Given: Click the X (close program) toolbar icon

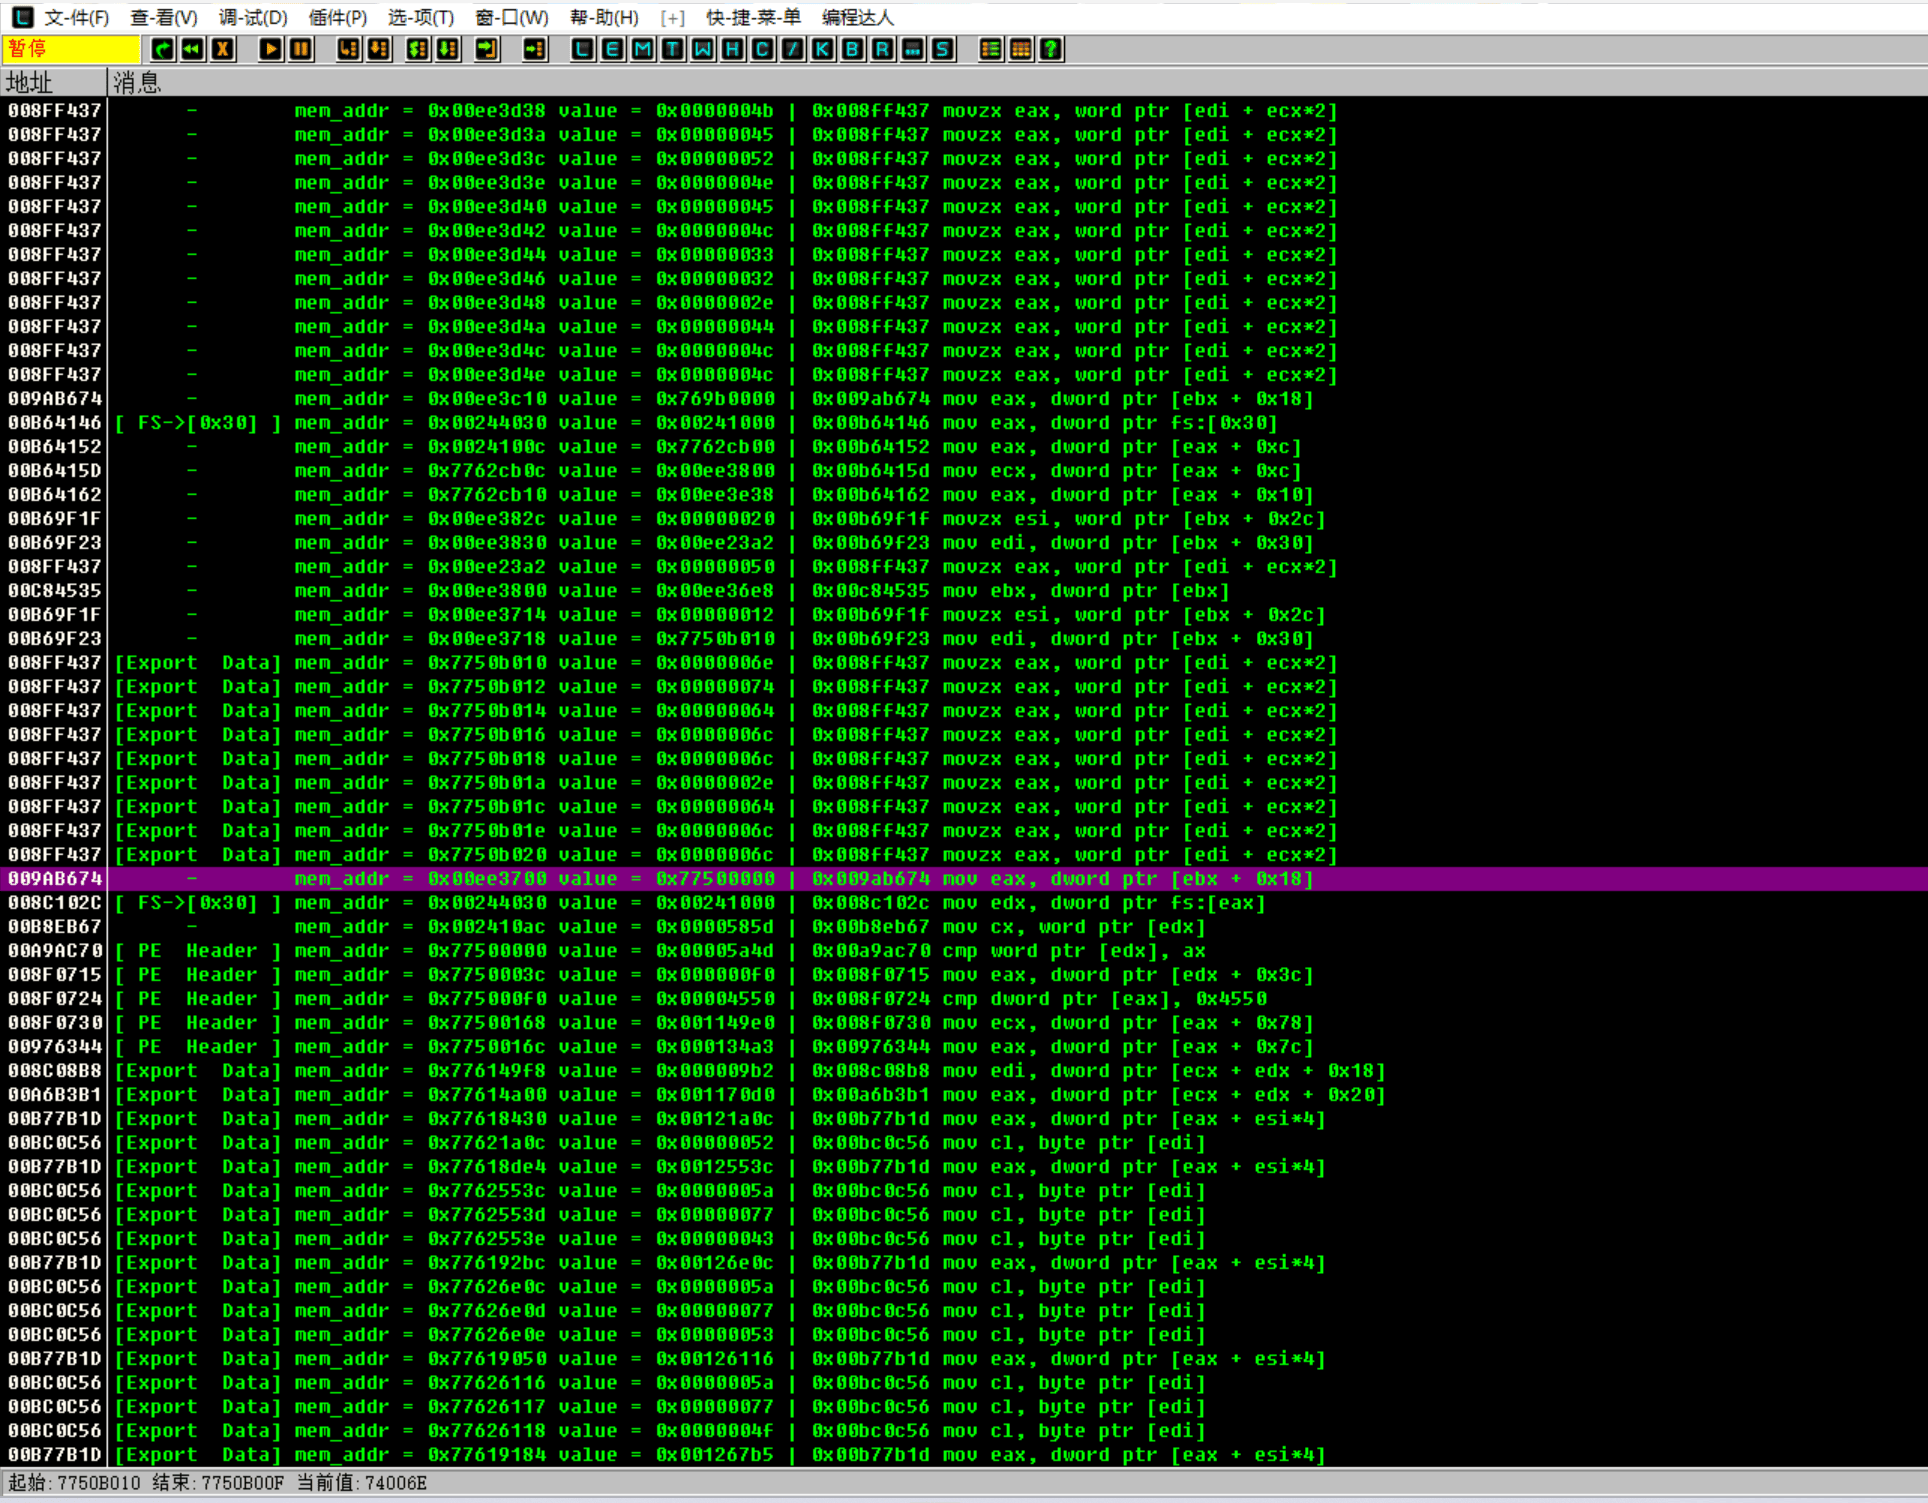Looking at the screenshot, I should click(223, 49).
